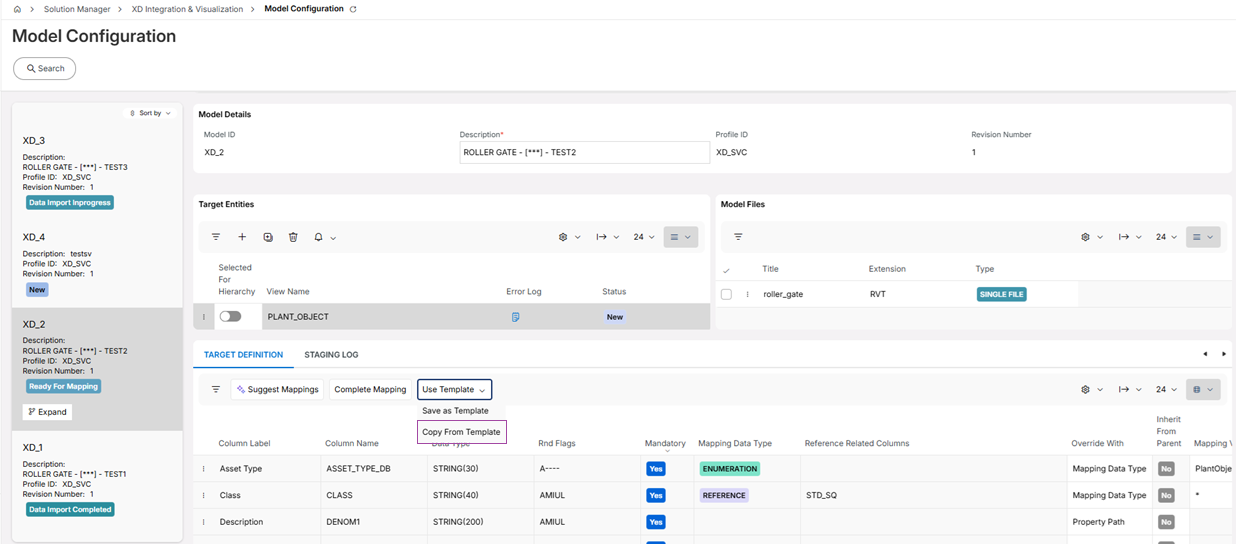
Task: Open PLANT_OBJECT error log icon
Action: point(515,317)
